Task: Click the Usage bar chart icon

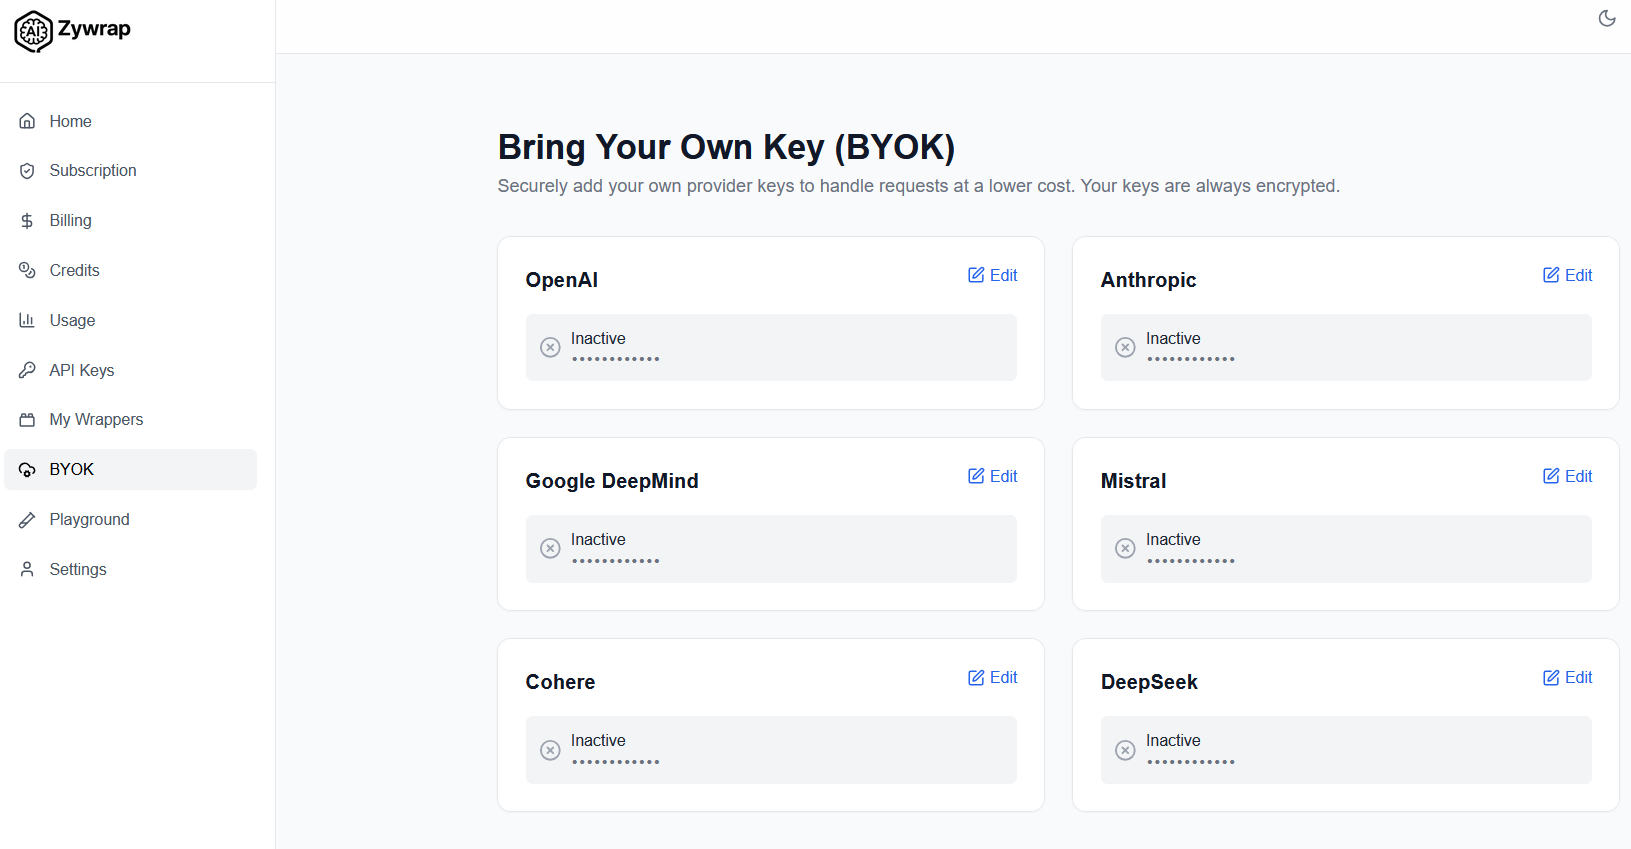Action: [27, 320]
